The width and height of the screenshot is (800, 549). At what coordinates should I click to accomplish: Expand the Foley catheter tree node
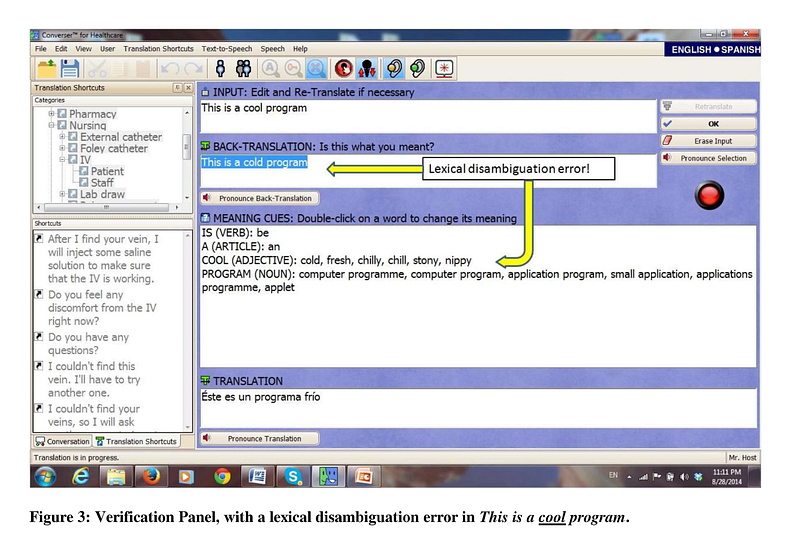click(x=62, y=149)
